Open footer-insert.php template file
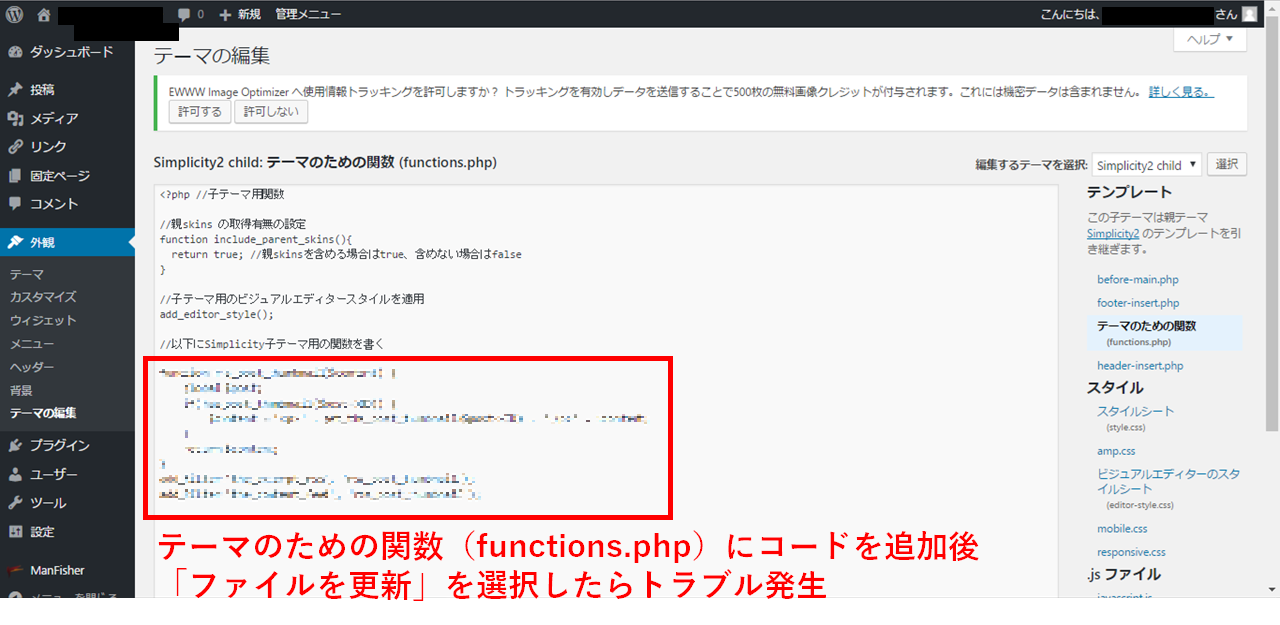The width and height of the screenshot is (1280, 625). click(1138, 303)
